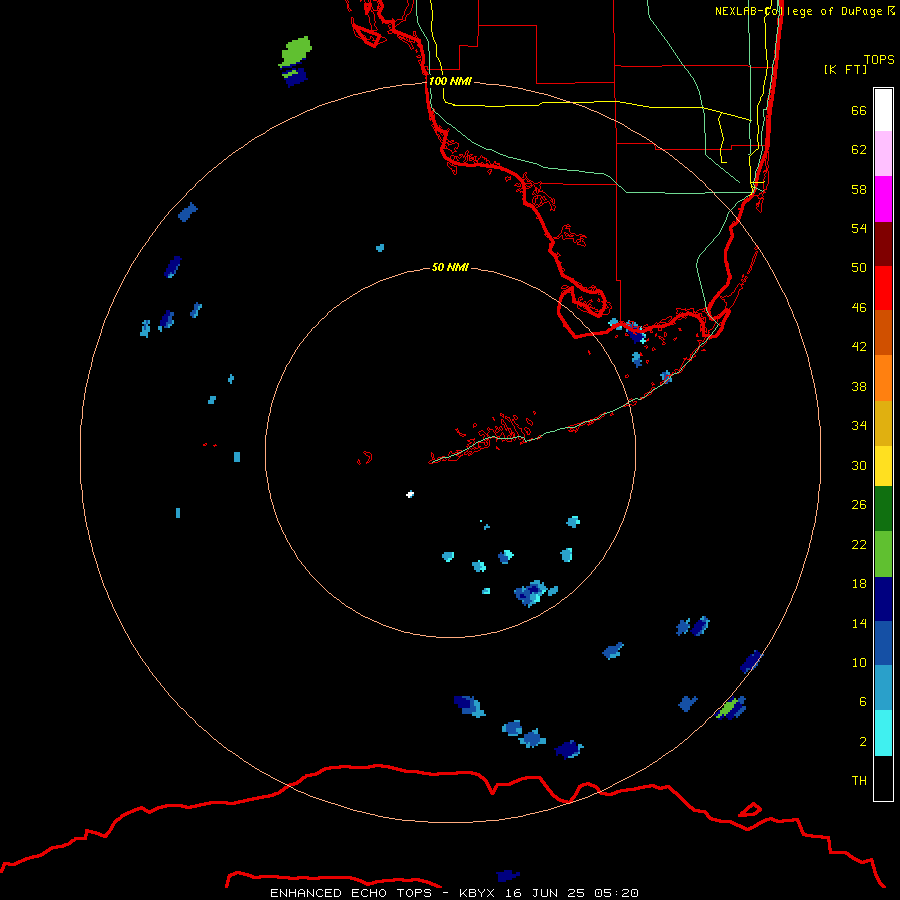Click the 'KBYX' radar site identifier

476,893
